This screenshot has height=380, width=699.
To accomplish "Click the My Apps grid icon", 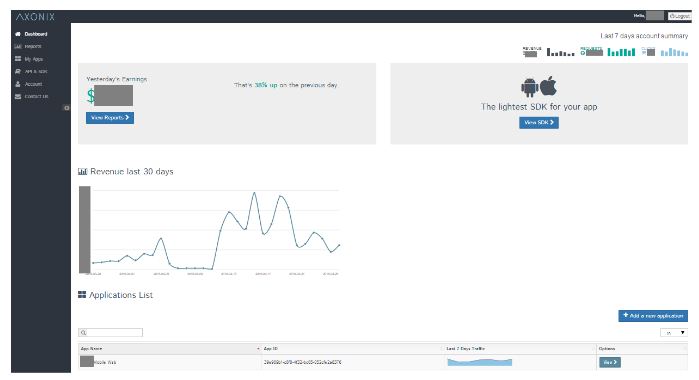I will 18,59.
